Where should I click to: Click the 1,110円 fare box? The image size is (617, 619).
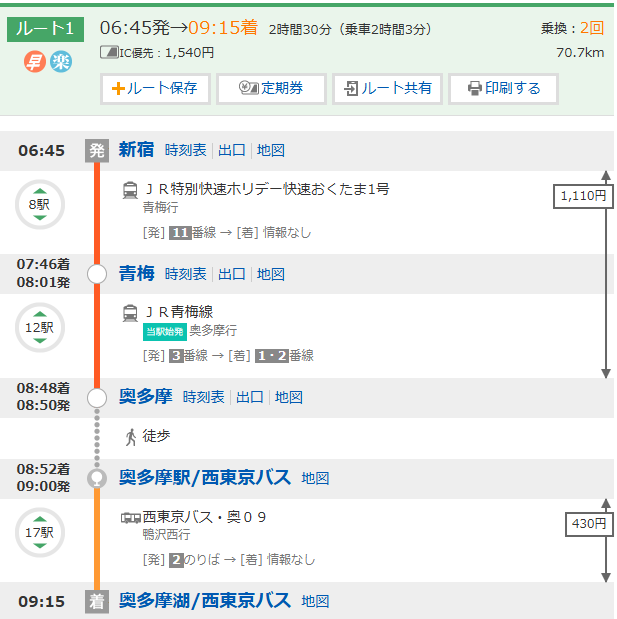tap(583, 197)
